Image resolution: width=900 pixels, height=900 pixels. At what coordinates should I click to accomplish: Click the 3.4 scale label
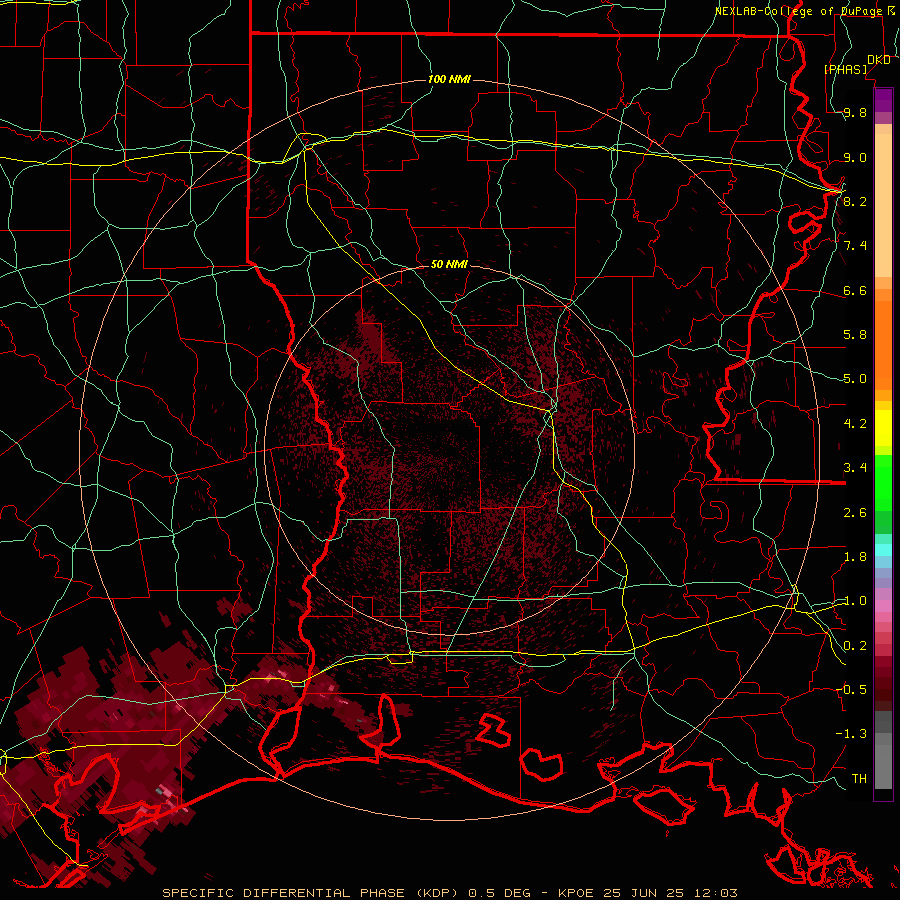(x=855, y=468)
